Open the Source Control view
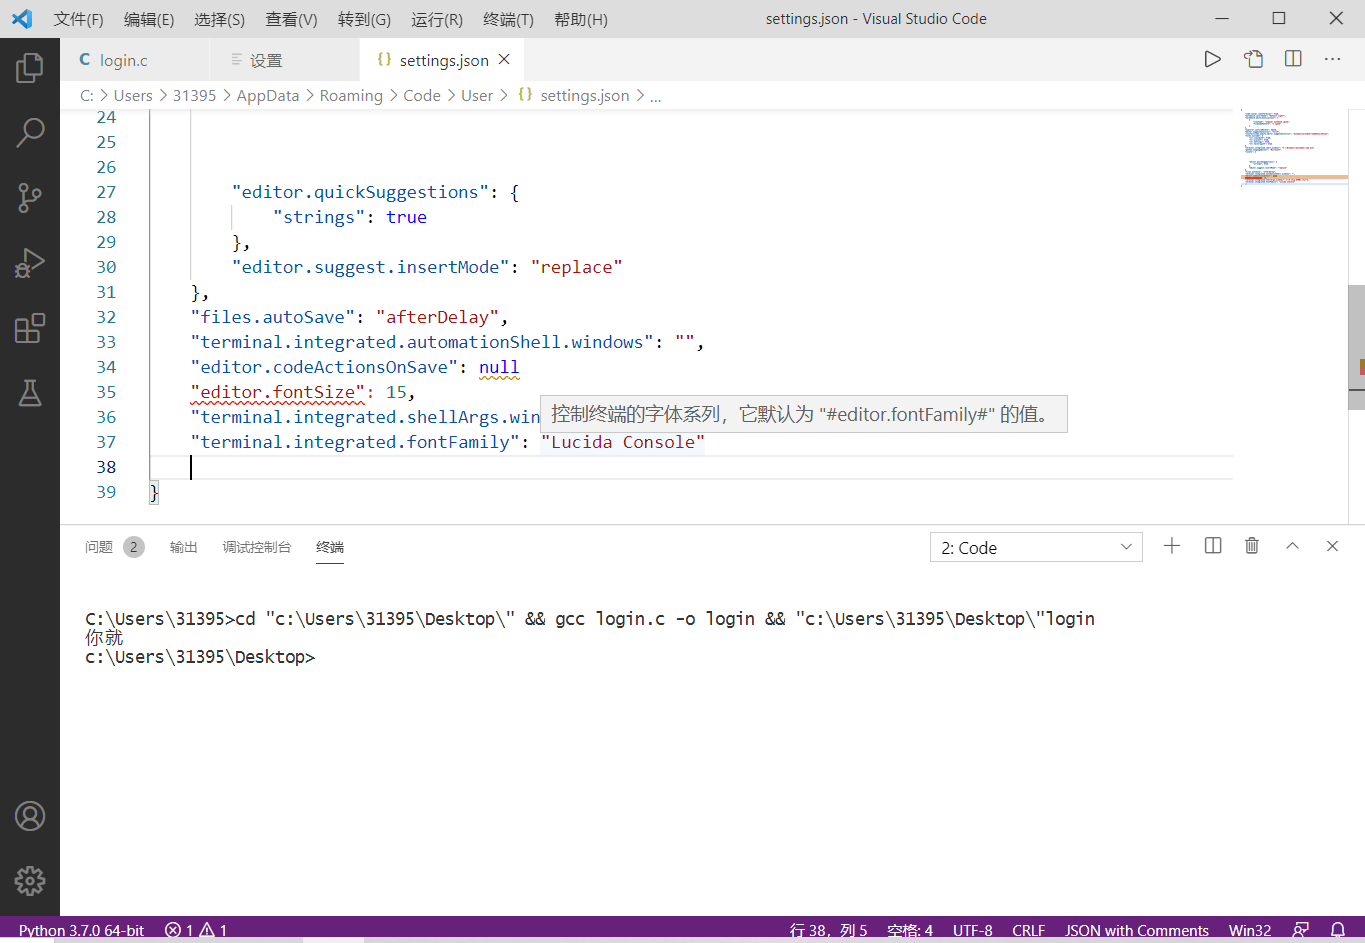This screenshot has height=943, width=1365. tap(30, 197)
